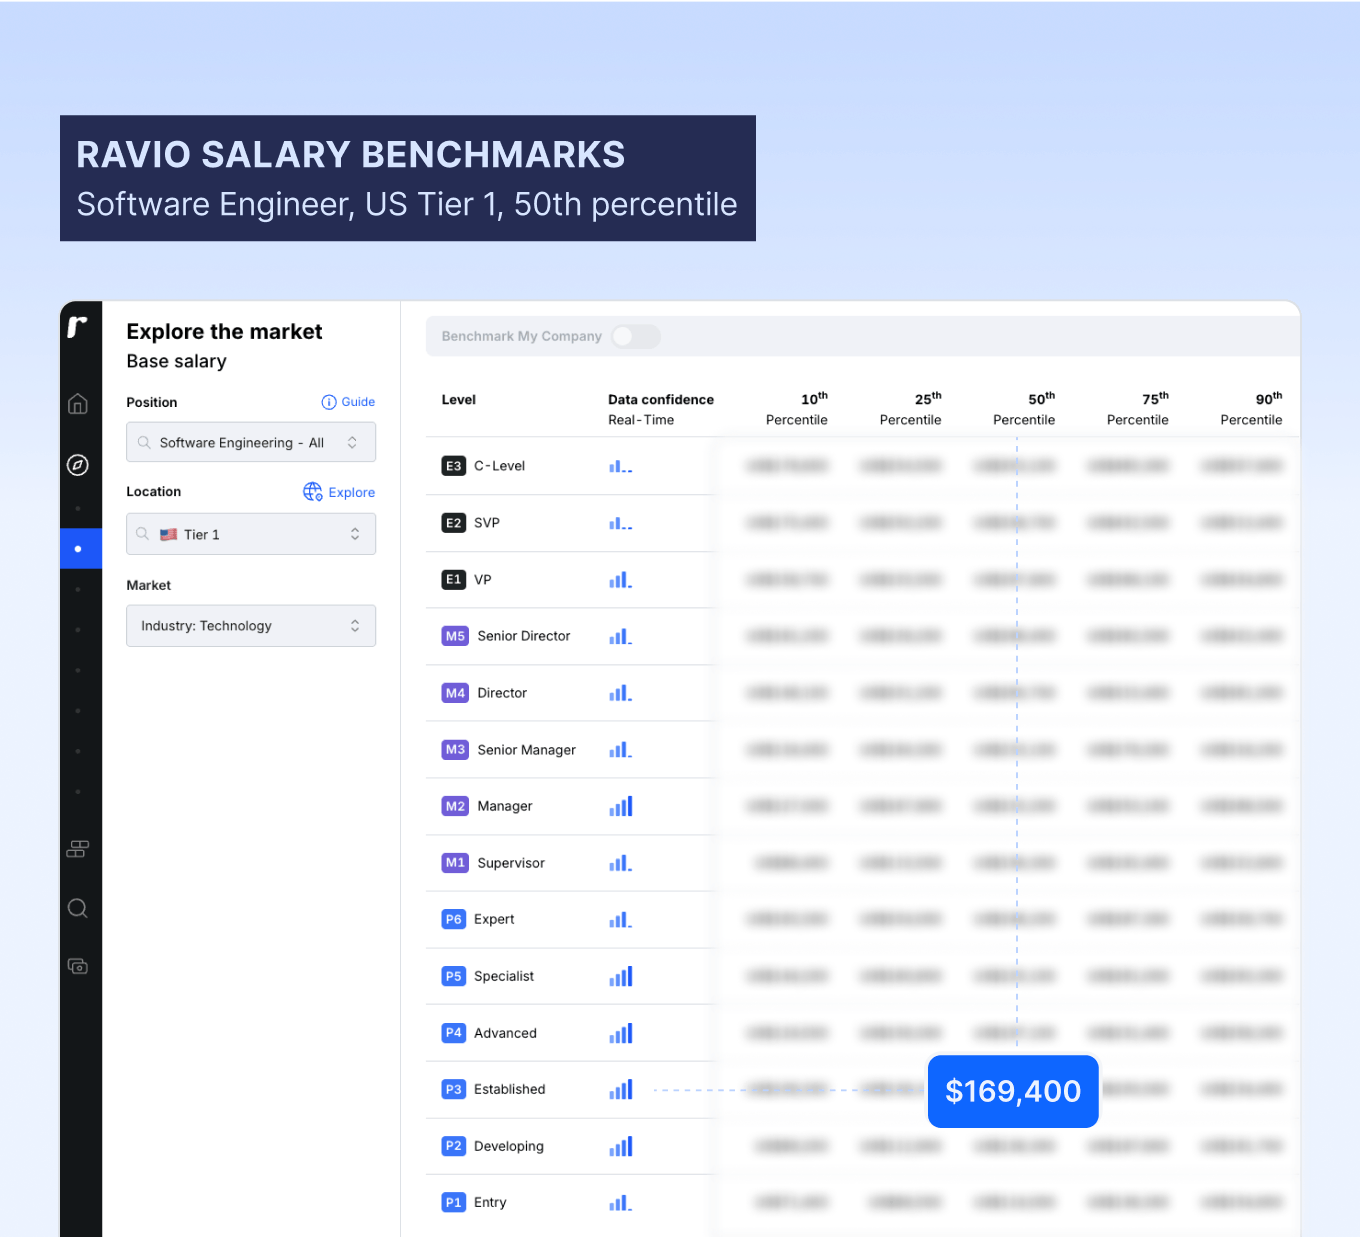Click the data confidence bars for Entry

[x=621, y=1203]
